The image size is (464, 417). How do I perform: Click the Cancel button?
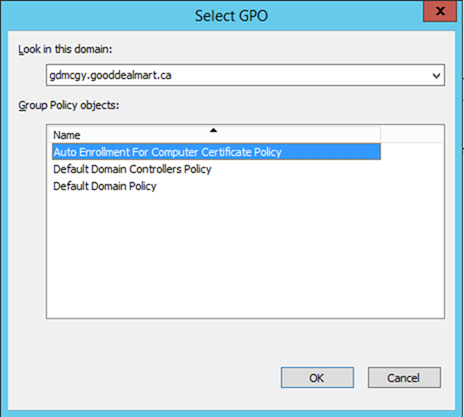tap(404, 378)
